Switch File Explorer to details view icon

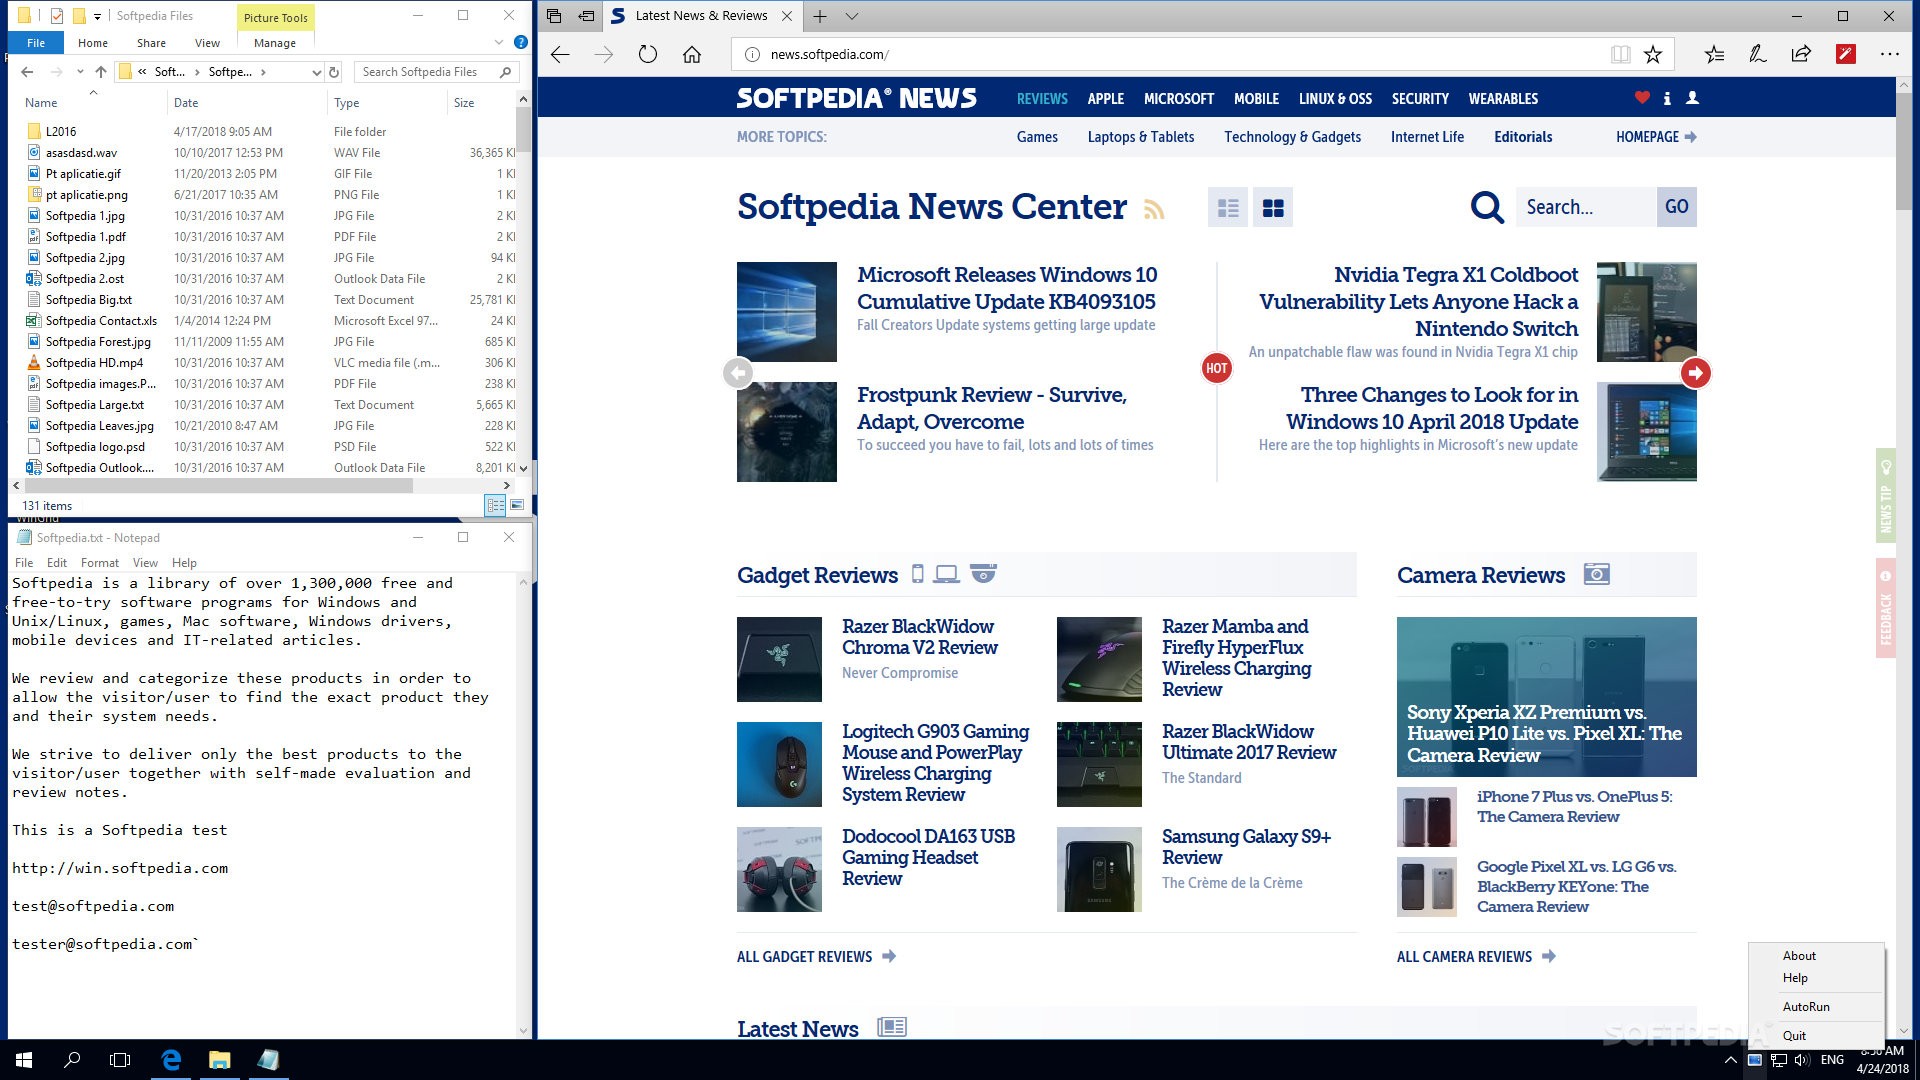[x=495, y=506]
